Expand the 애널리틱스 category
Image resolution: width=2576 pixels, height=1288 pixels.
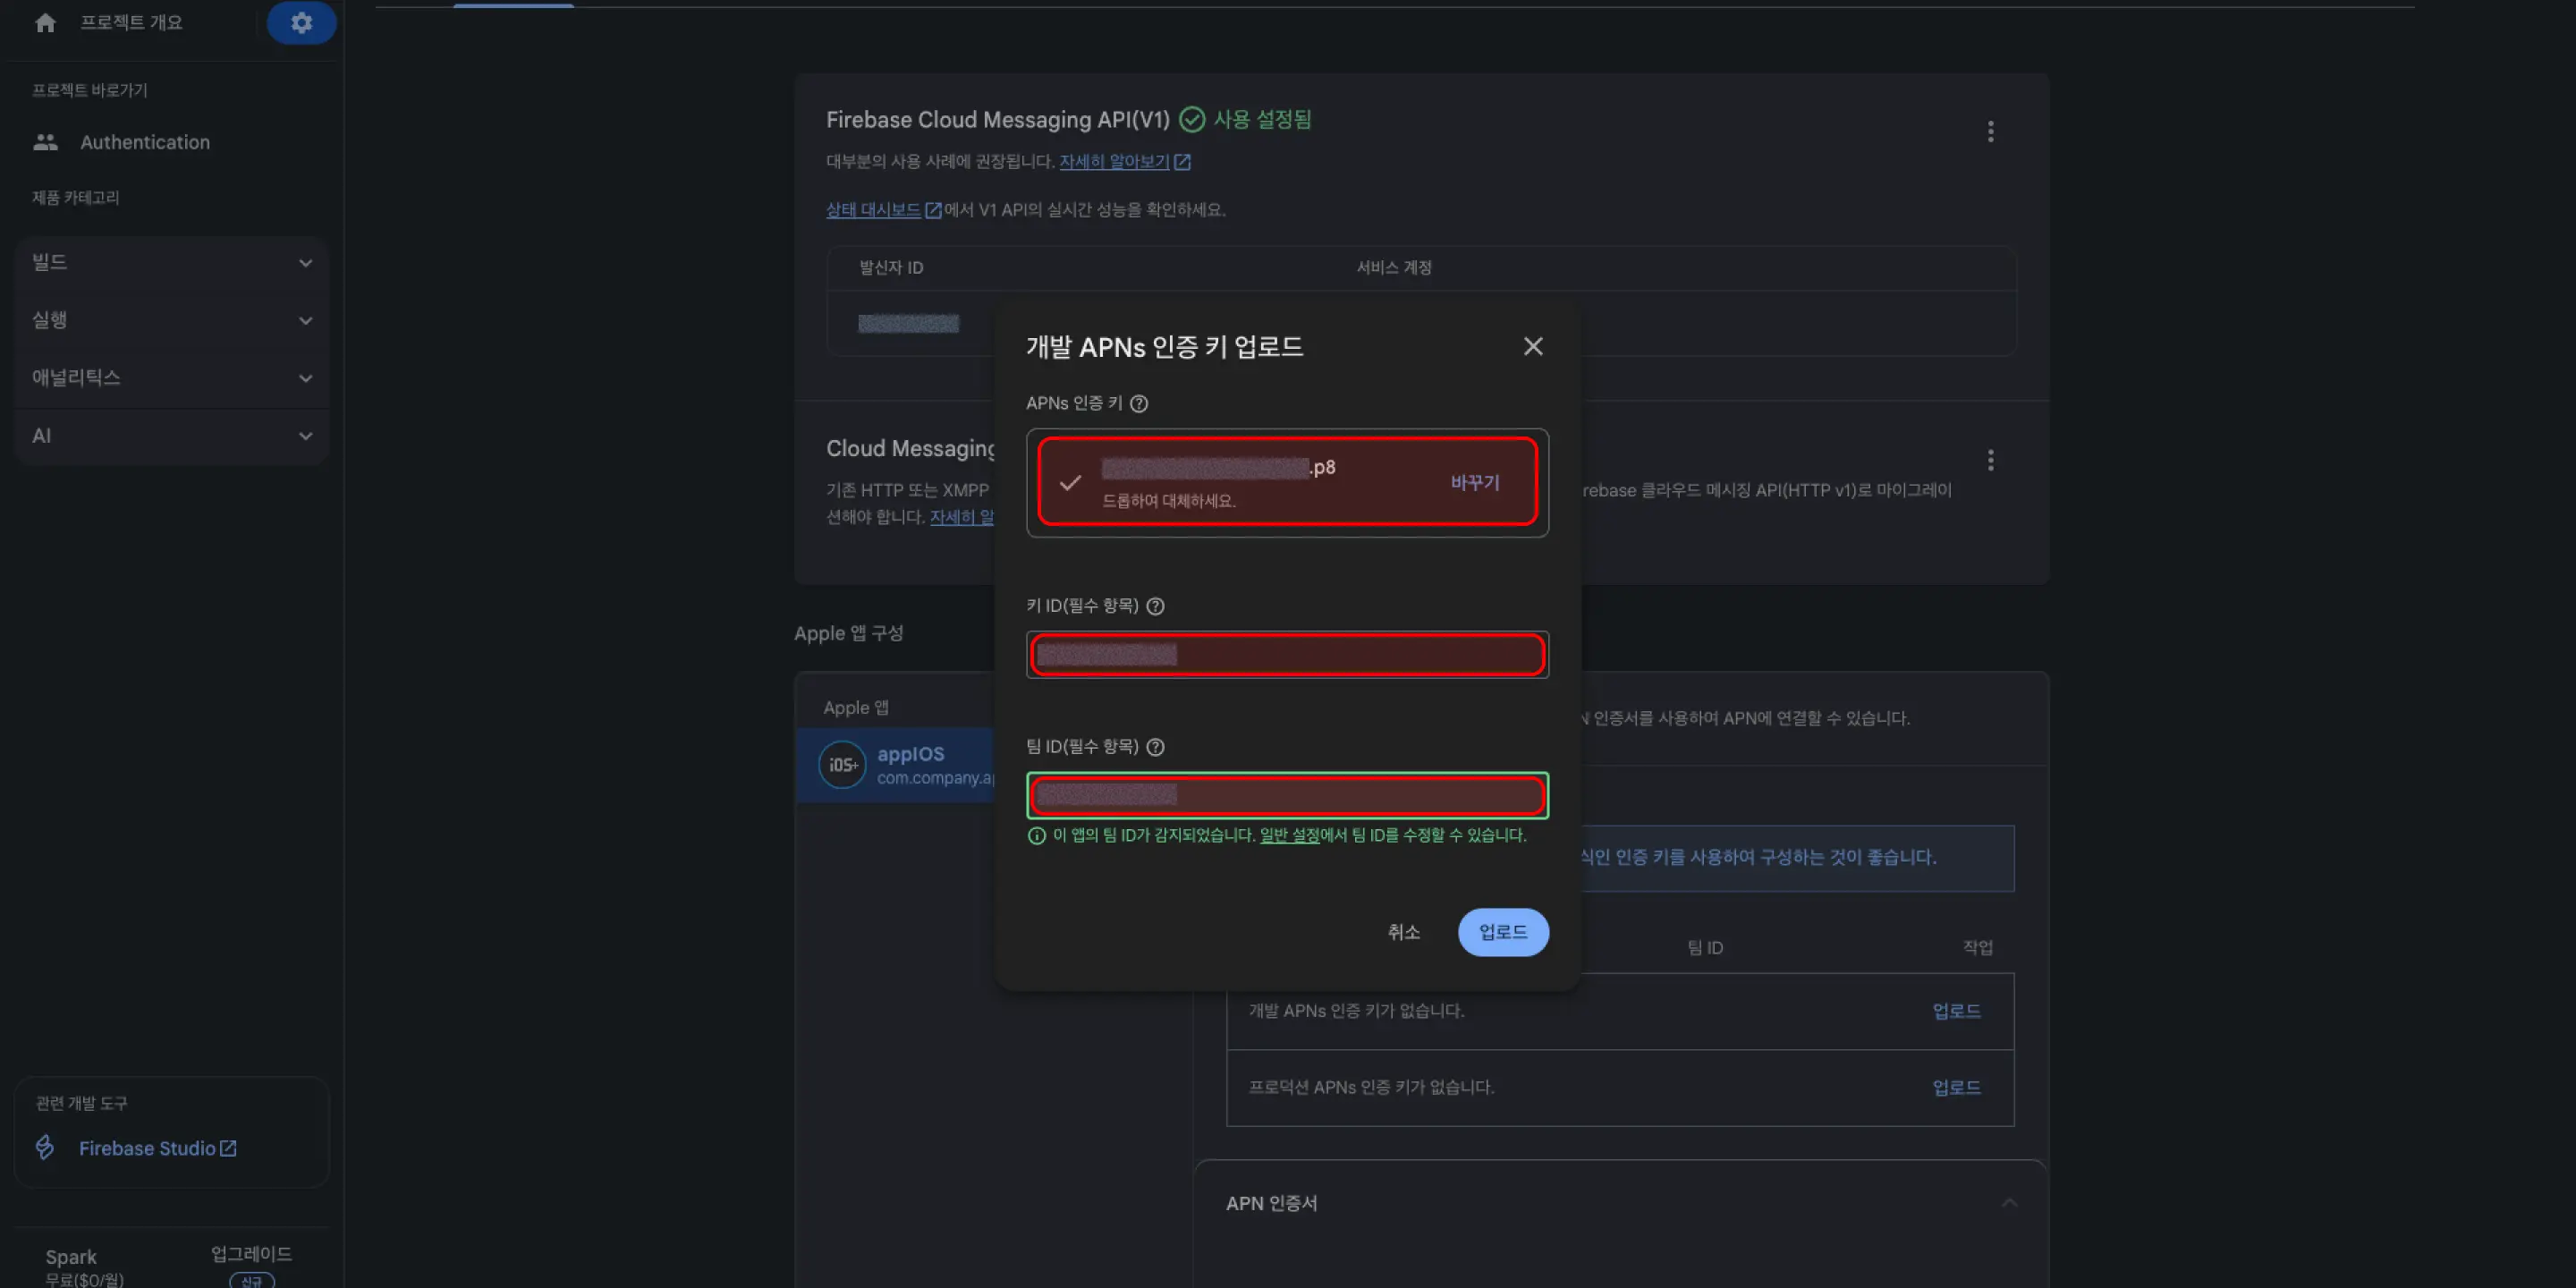tap(172, 378)
